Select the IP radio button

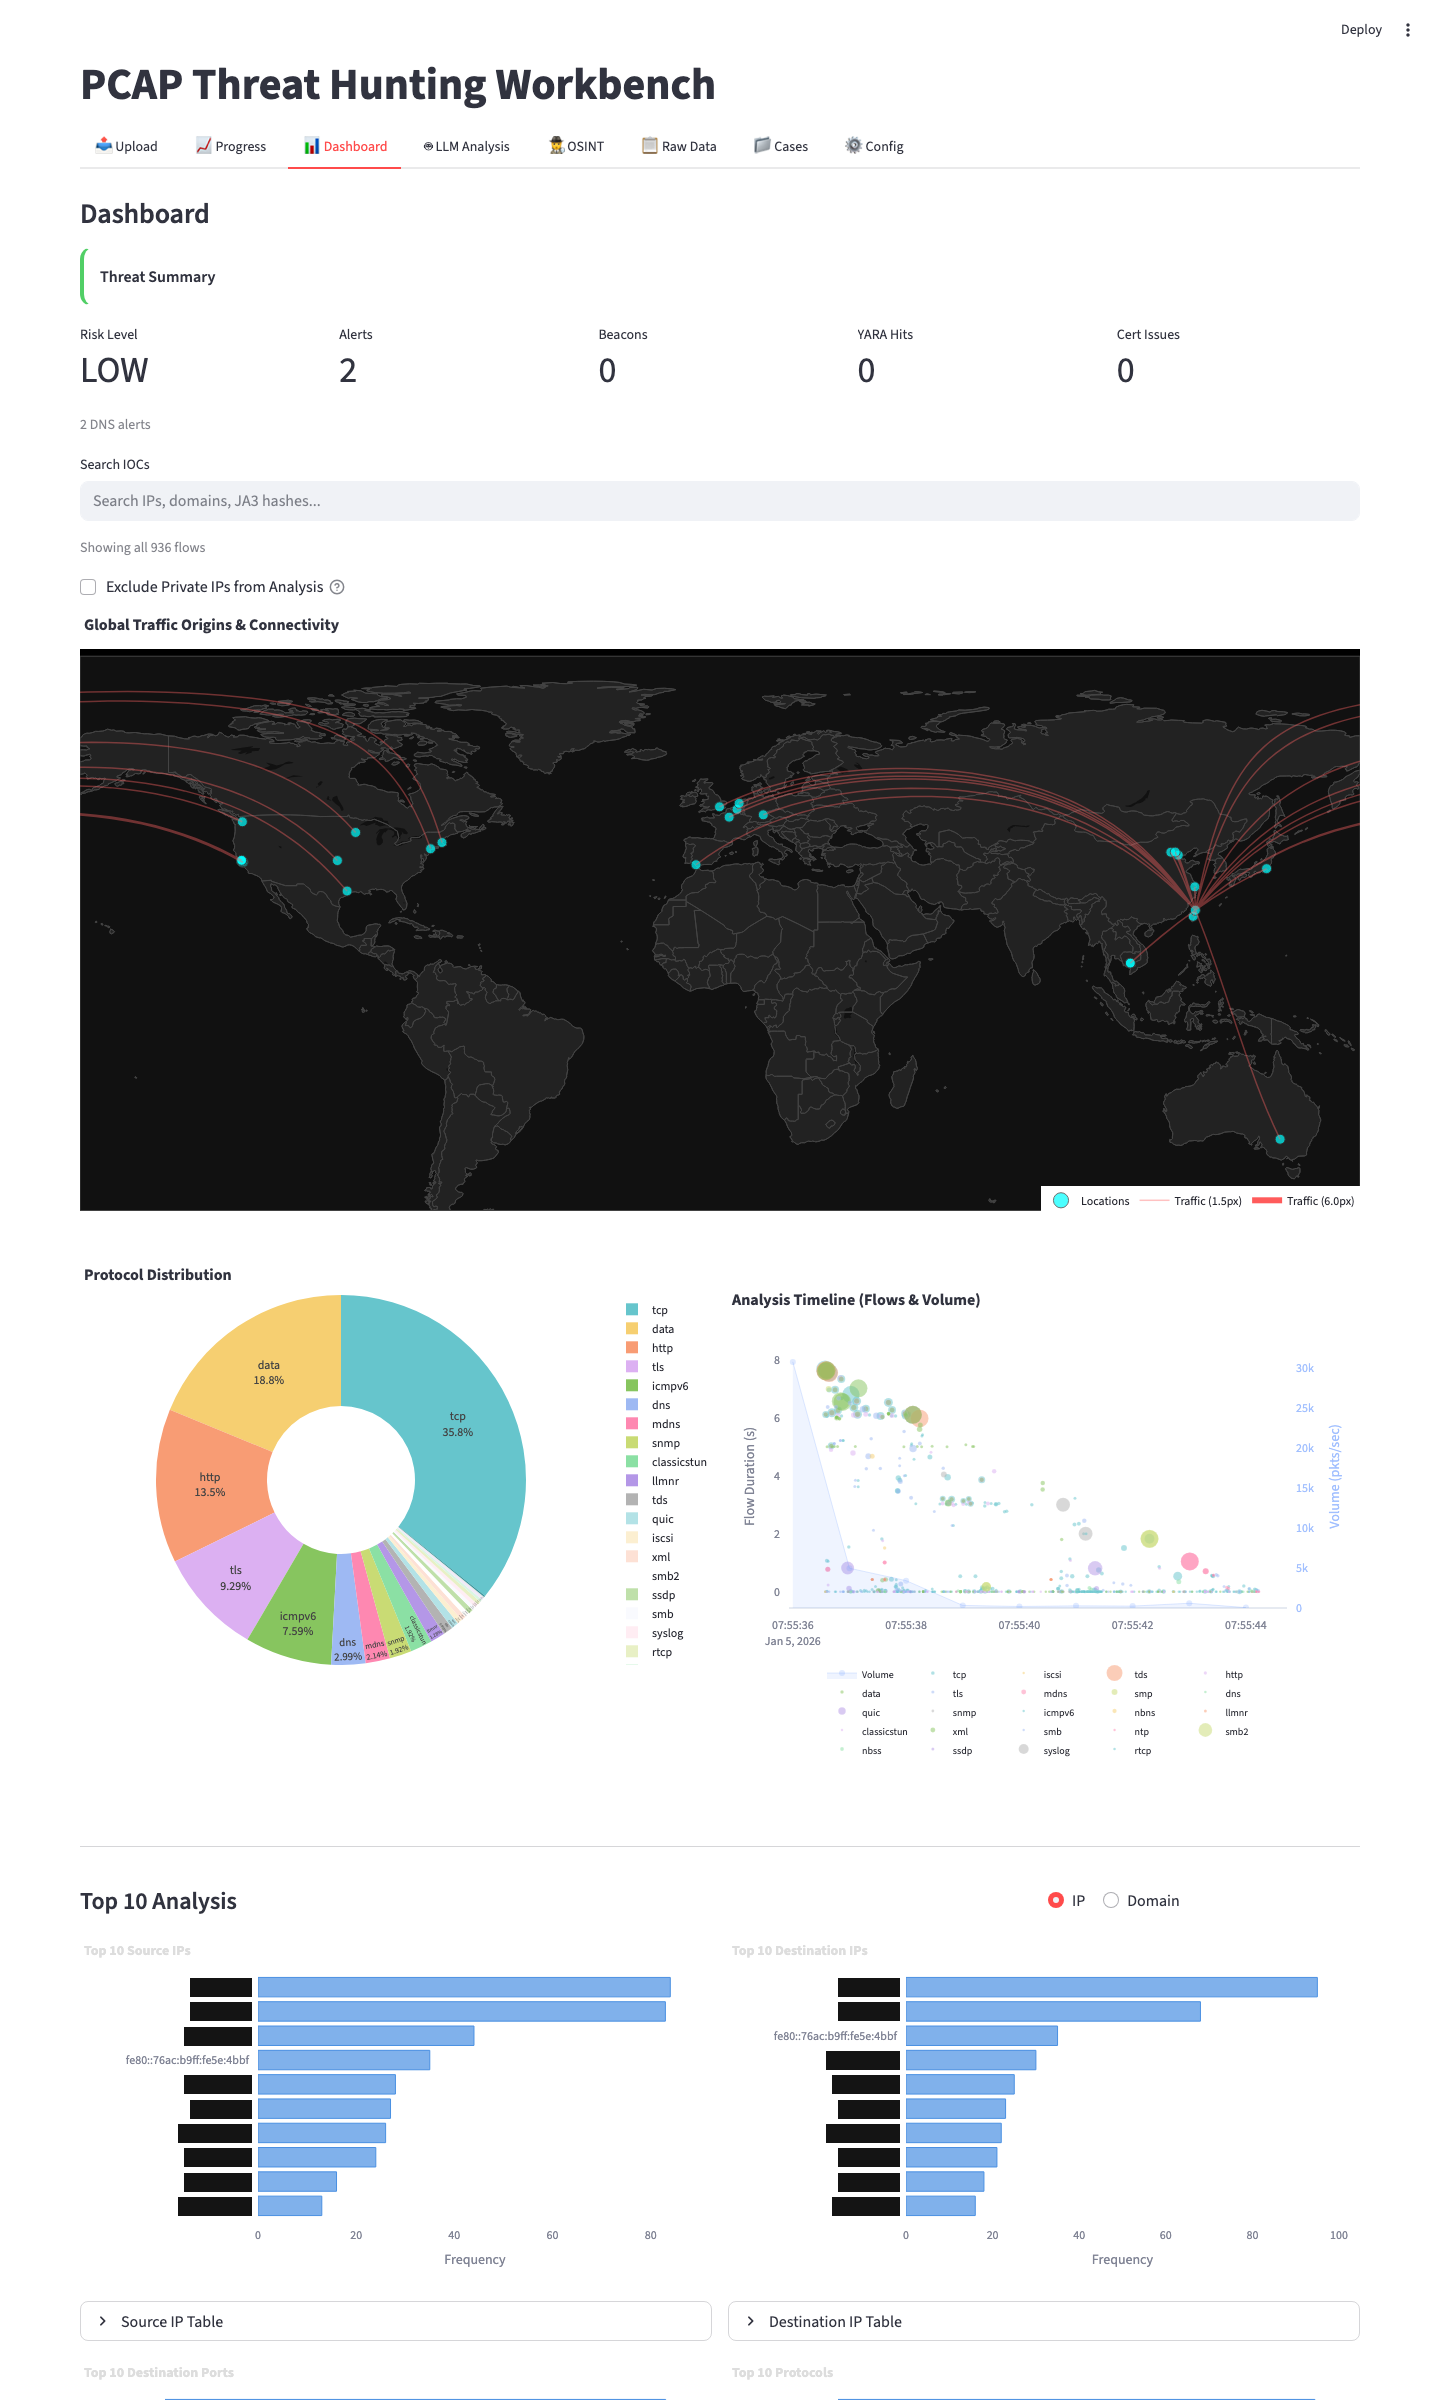click(1056, 1900)
